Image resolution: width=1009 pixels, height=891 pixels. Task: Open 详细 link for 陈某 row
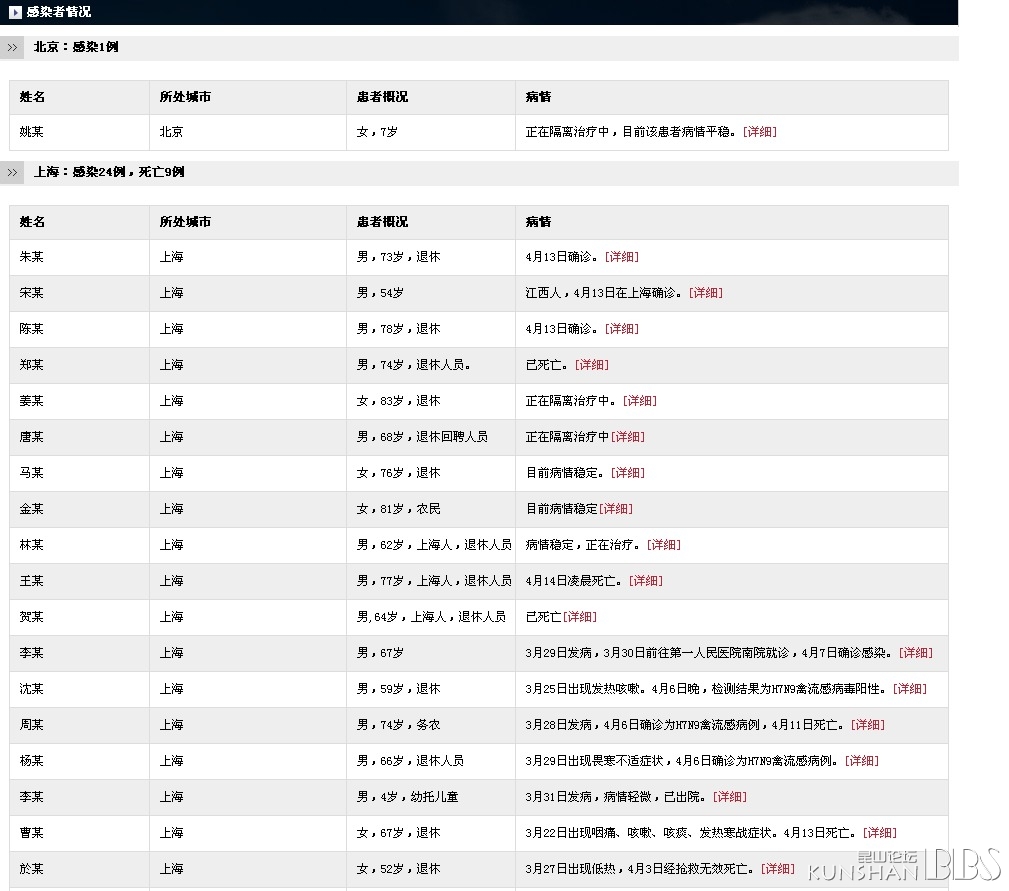click(622, 329)
